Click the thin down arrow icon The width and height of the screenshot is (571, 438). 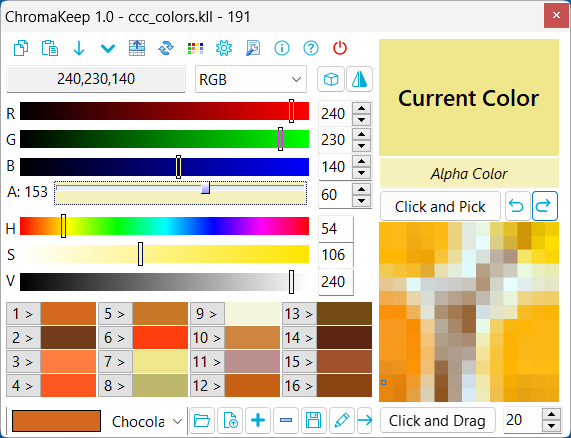(x=79, y=48)
